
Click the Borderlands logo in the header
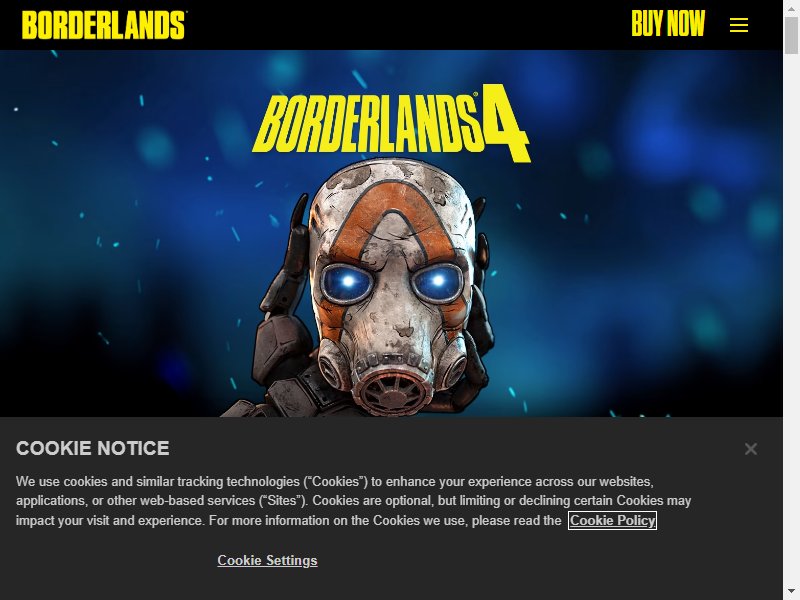[104, 25]
